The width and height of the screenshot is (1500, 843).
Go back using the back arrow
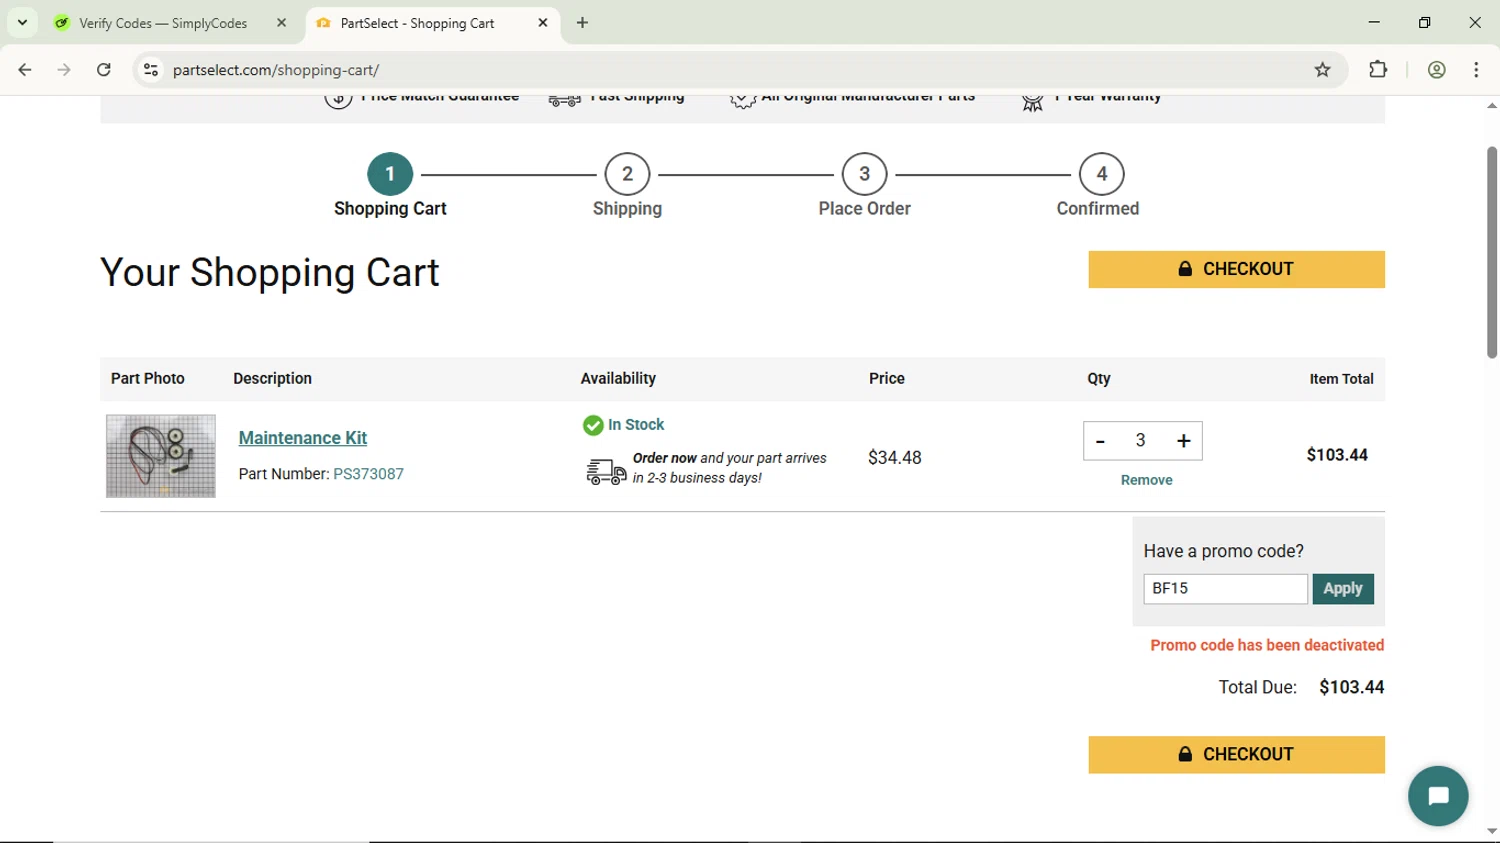(25, 70)
